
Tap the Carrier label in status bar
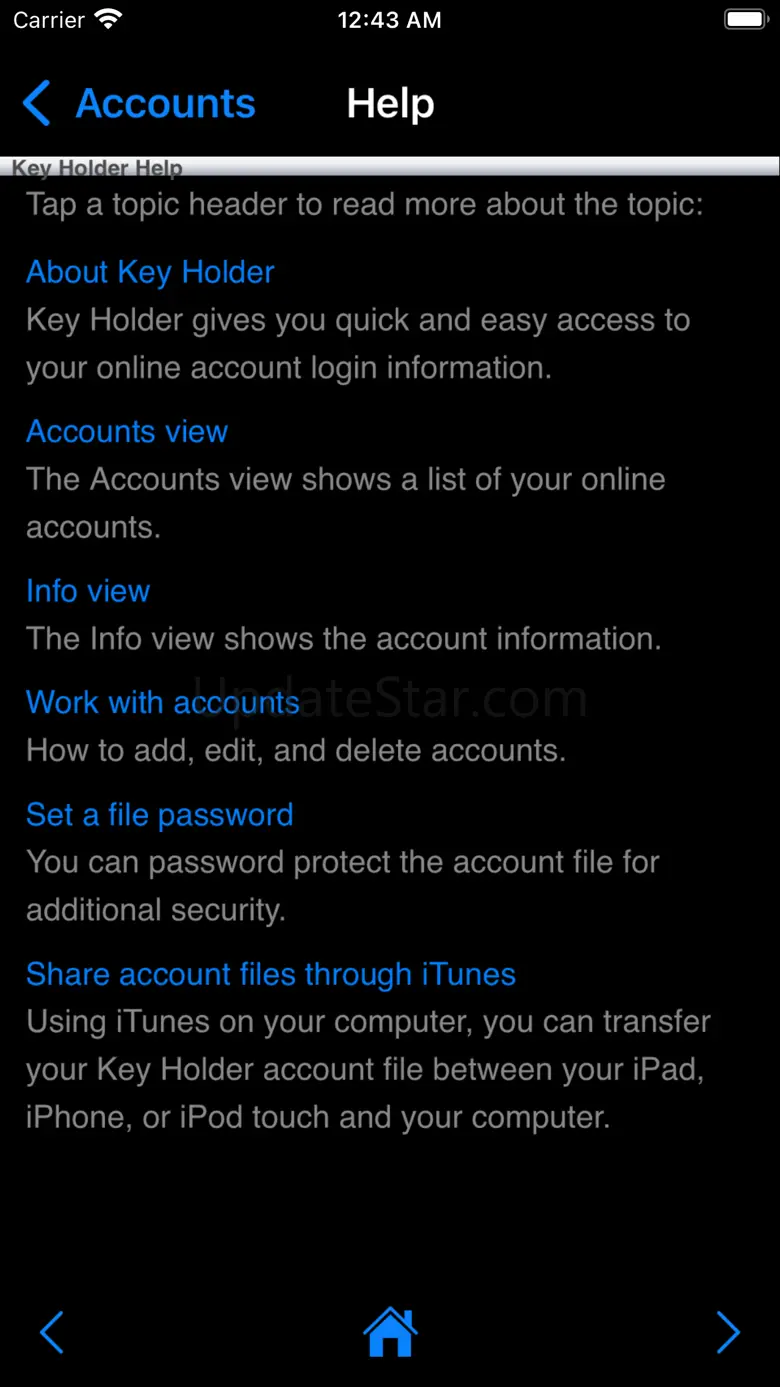(x=49, y=20)
